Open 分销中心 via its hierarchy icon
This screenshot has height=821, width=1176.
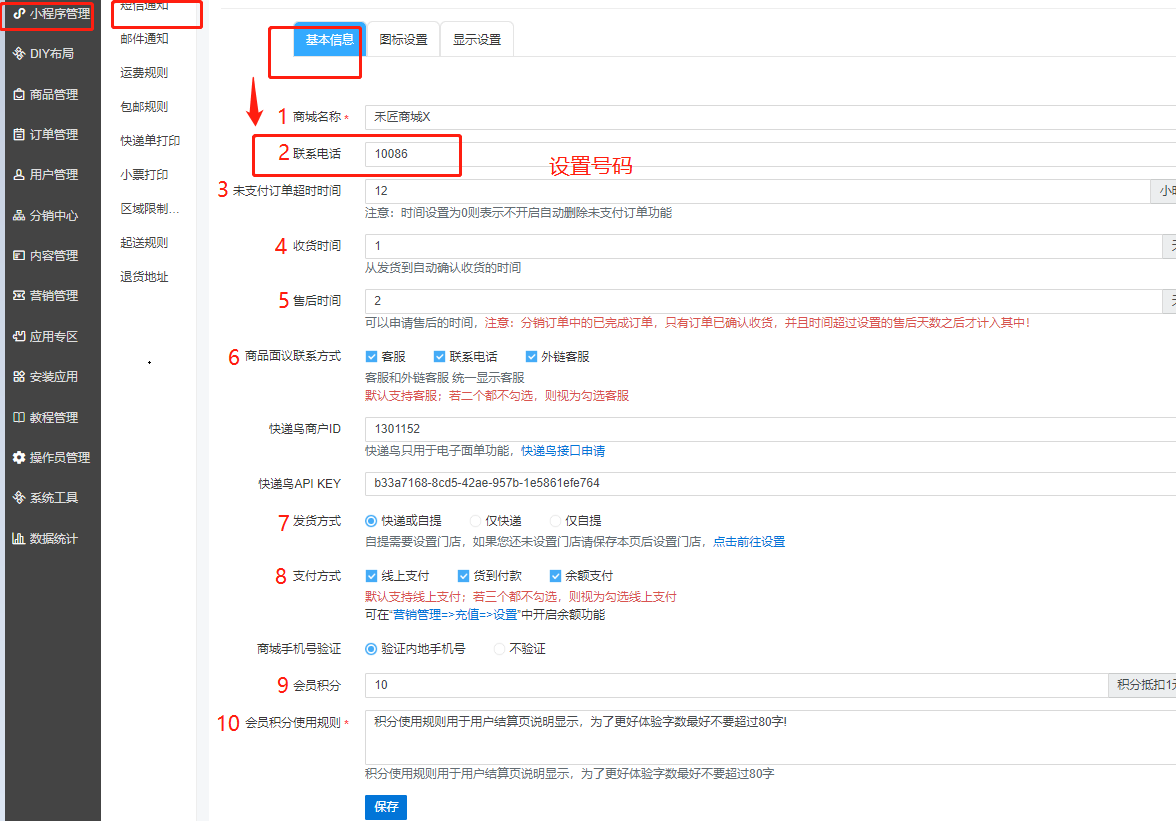(x=19, y=215)
